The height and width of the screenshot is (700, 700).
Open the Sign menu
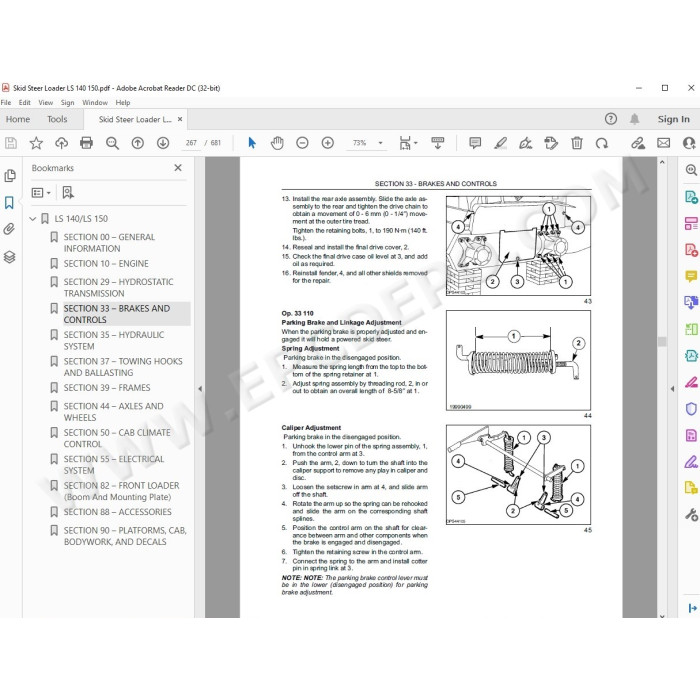tap(67, 103)
